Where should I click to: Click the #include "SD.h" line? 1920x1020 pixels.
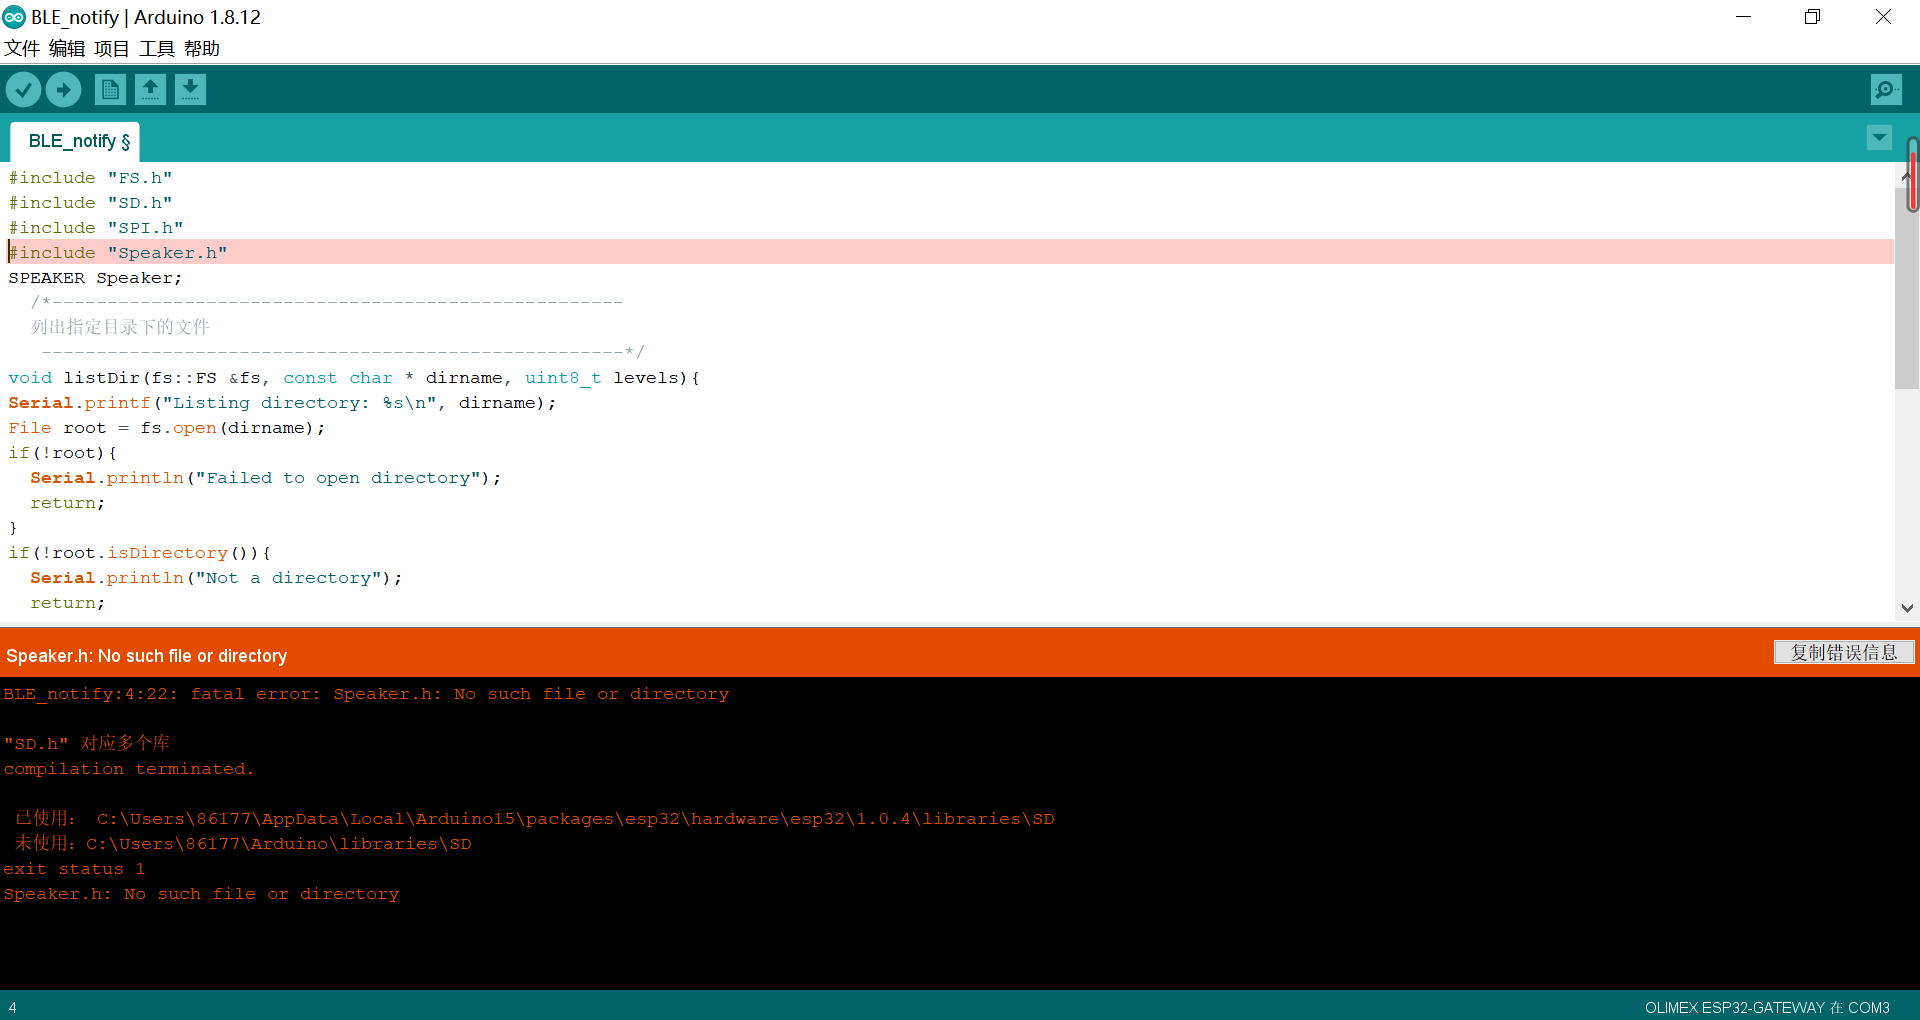(91, 203)
